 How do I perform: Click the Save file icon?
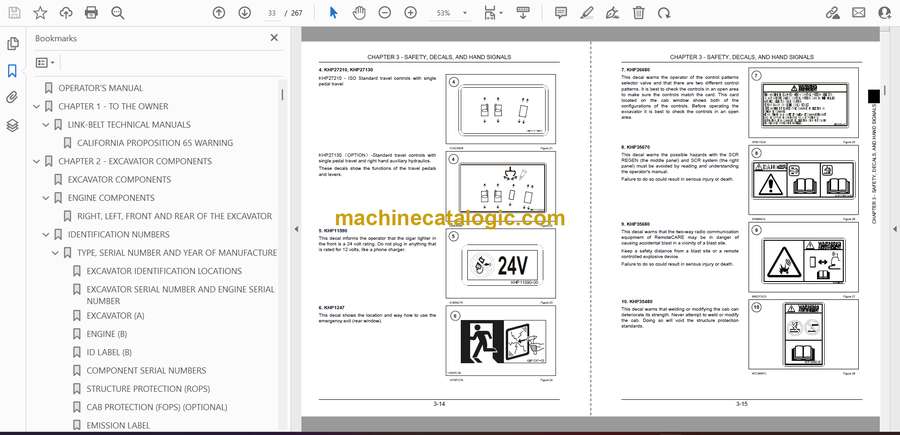click(14, 13)
